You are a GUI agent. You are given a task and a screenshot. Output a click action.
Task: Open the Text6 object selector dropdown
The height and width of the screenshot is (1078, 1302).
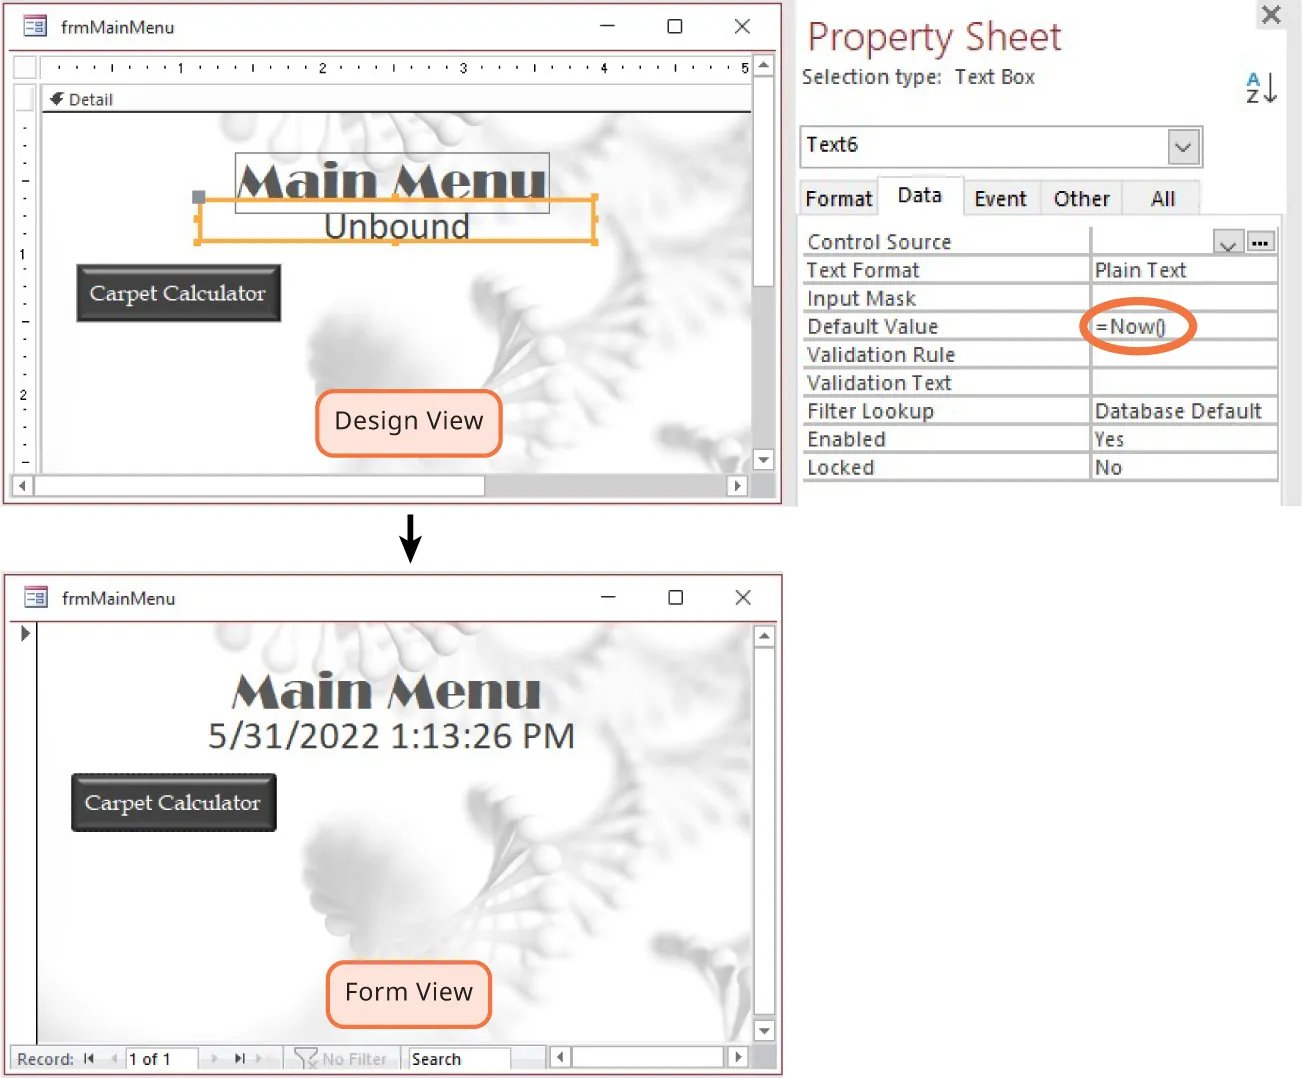point(1183,146)
